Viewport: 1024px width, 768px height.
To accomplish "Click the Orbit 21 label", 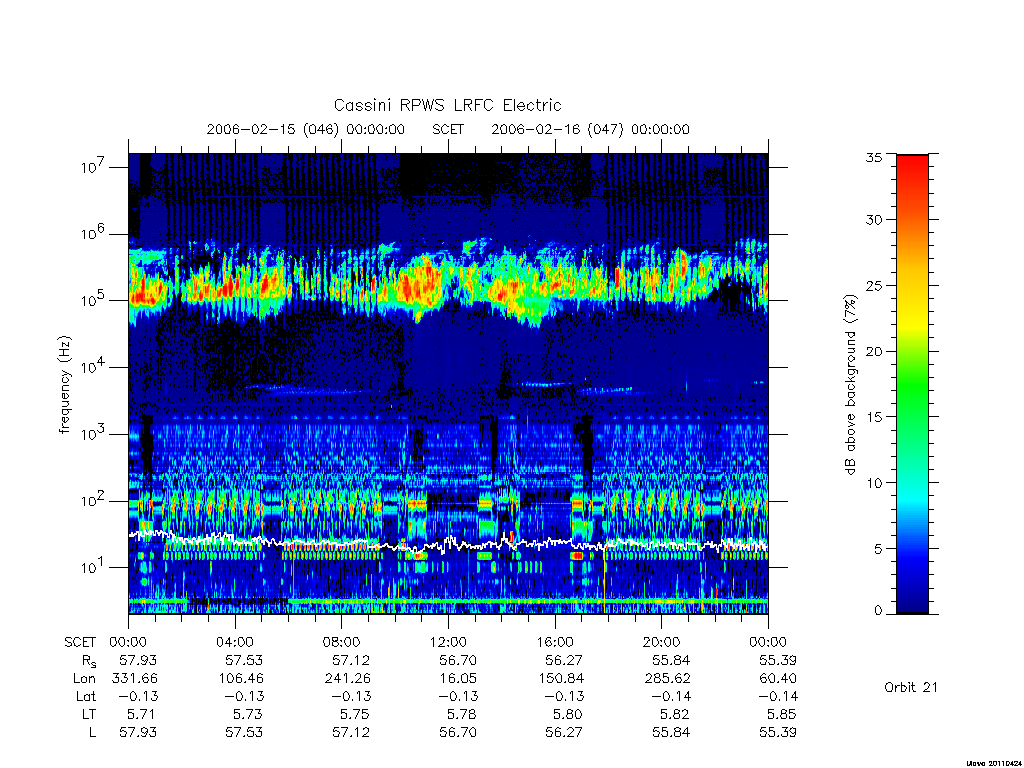I will pos(910,687).
